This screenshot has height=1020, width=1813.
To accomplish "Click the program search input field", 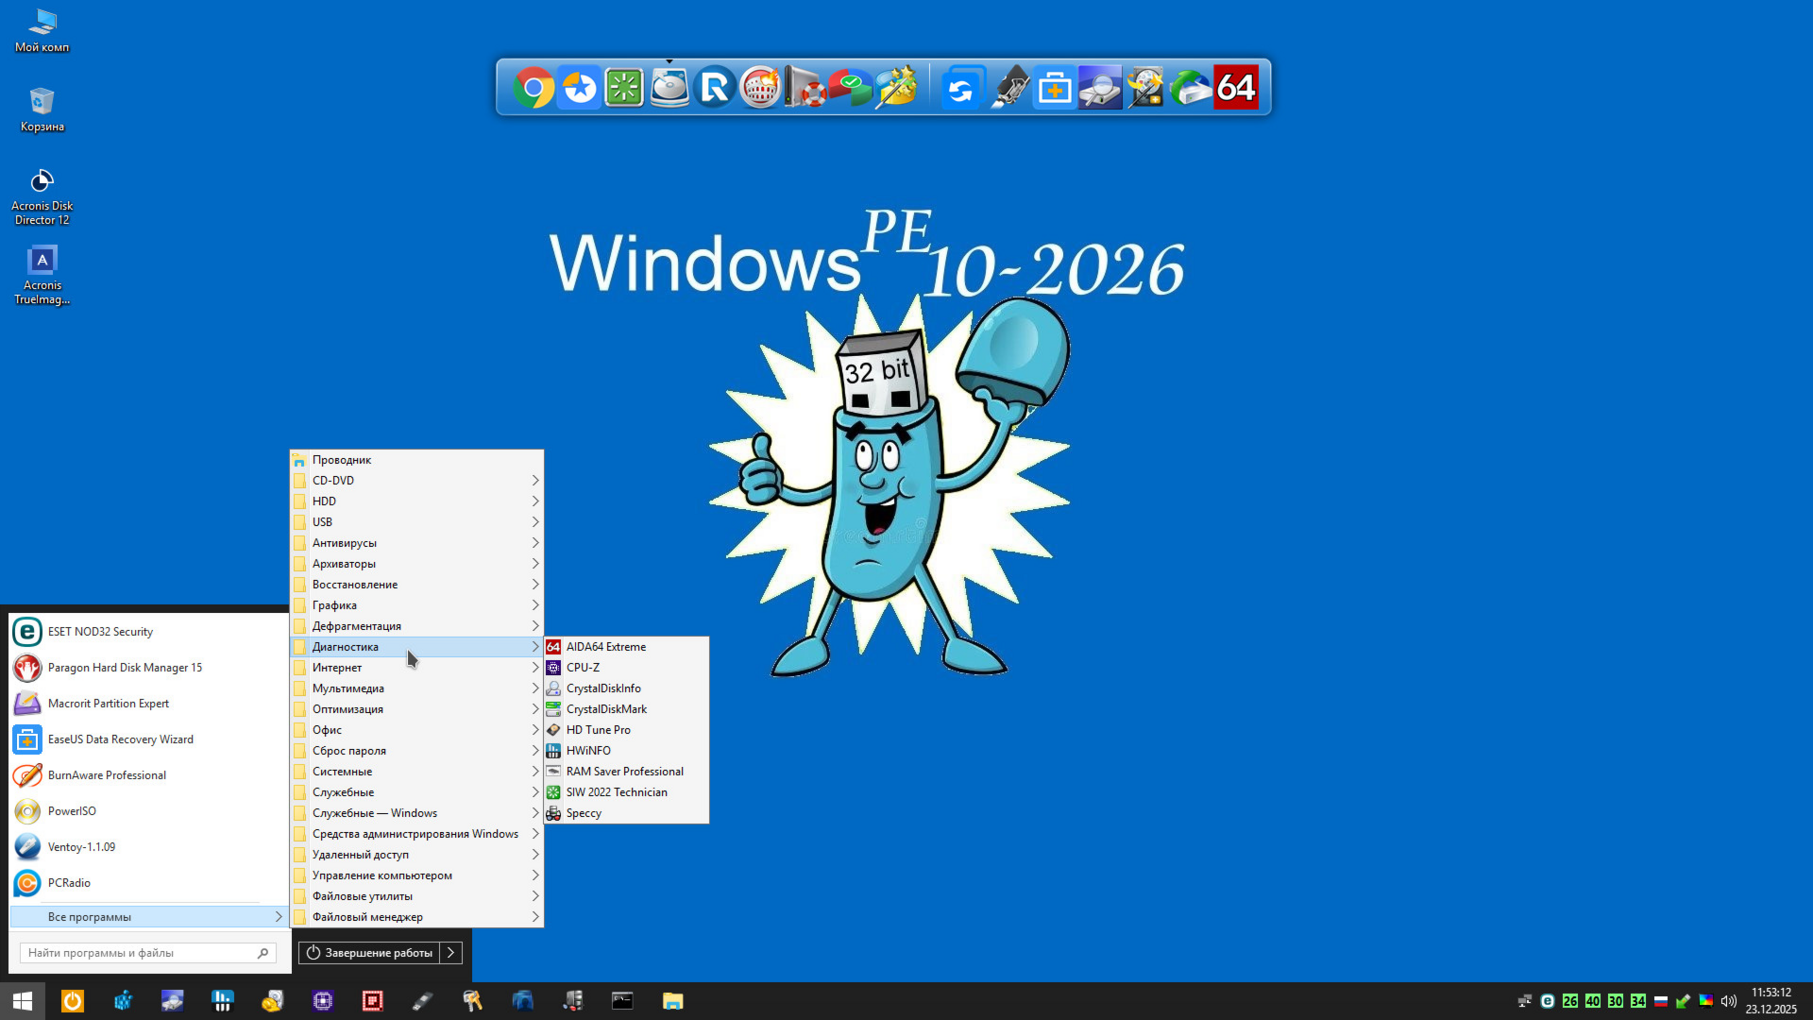I will [x=140, y=953].
